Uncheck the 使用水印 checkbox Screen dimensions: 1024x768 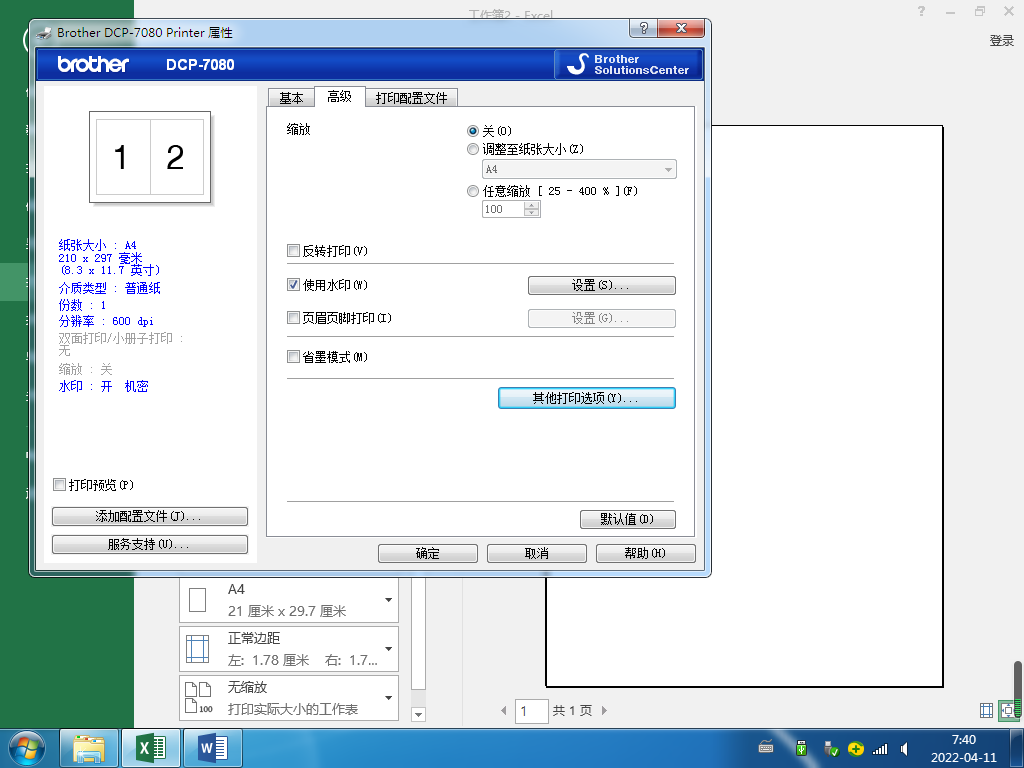(294, 285)
